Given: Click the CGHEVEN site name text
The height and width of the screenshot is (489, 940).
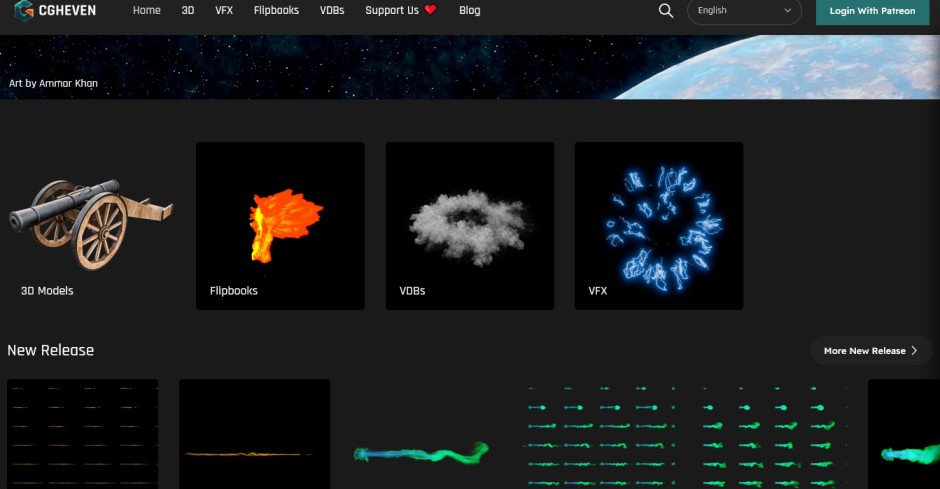Looking at the screenshot, I should click(67, 10).
